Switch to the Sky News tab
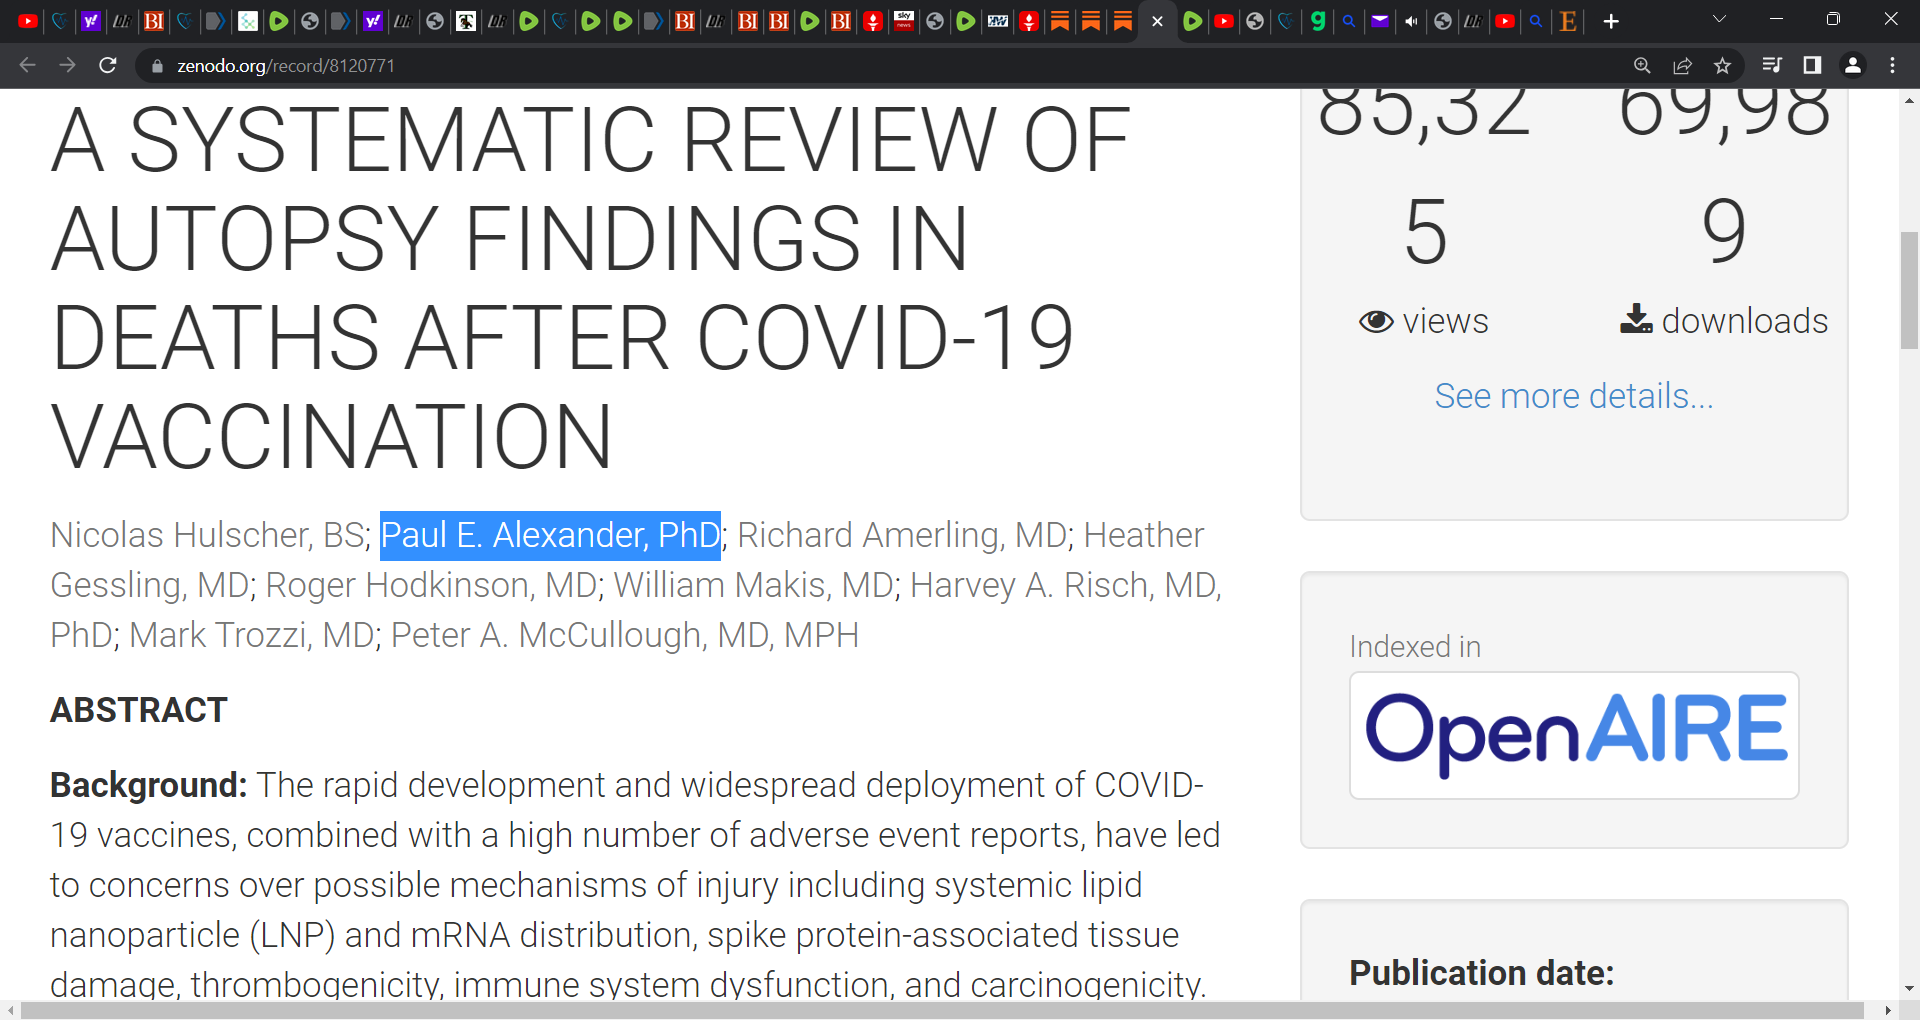The width and height of the screenshot is (1920, 1020). (x=904, y=21)
